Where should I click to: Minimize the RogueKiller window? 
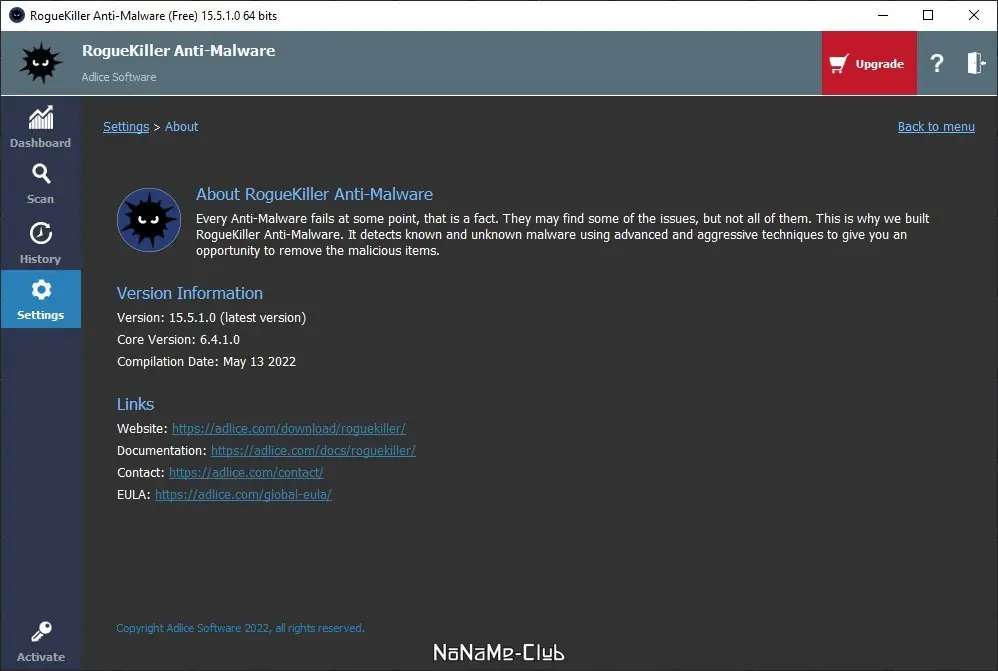pos(883,15)
